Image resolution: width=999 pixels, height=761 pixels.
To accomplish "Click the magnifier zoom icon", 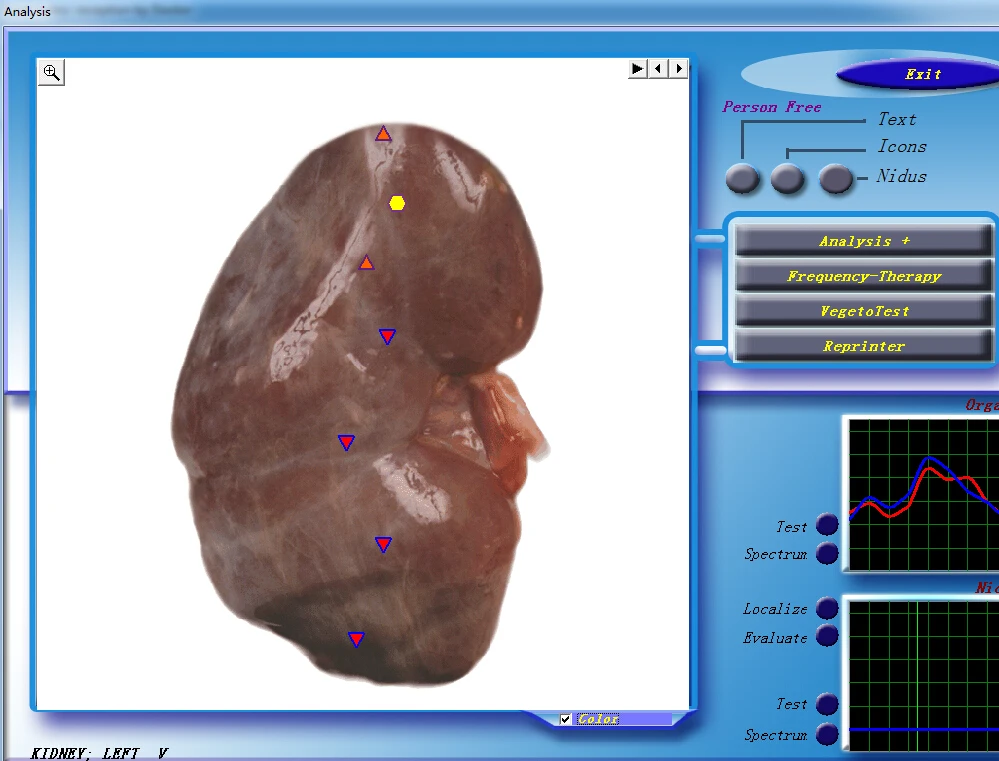I will [51, 72].
